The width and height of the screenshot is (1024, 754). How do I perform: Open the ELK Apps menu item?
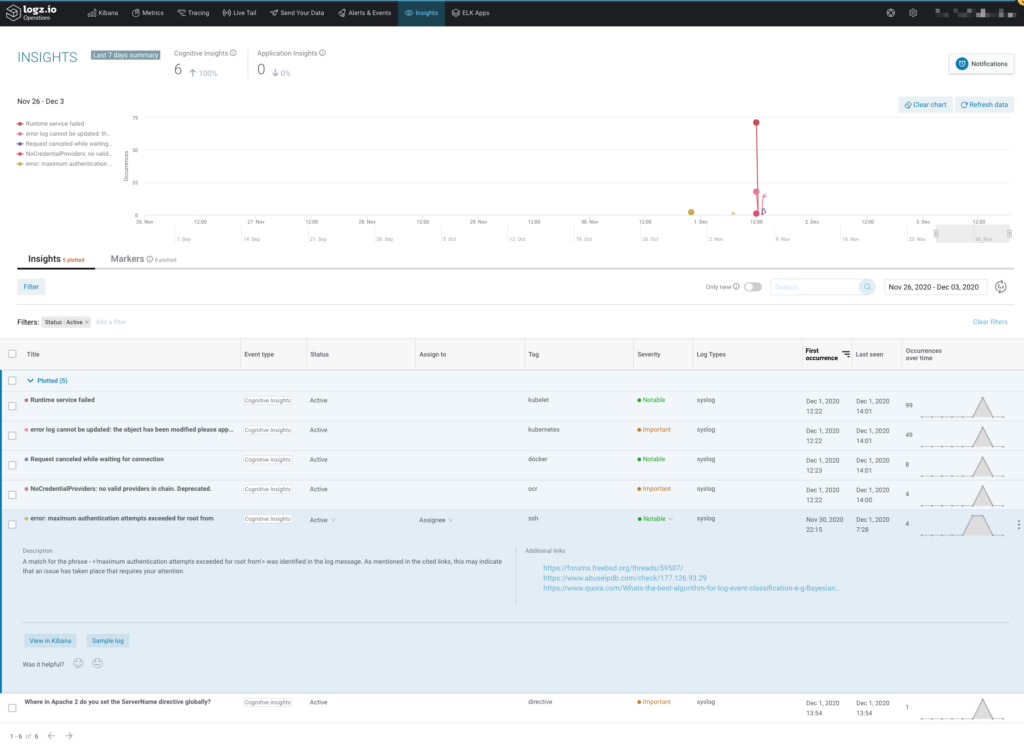point(470,12)
